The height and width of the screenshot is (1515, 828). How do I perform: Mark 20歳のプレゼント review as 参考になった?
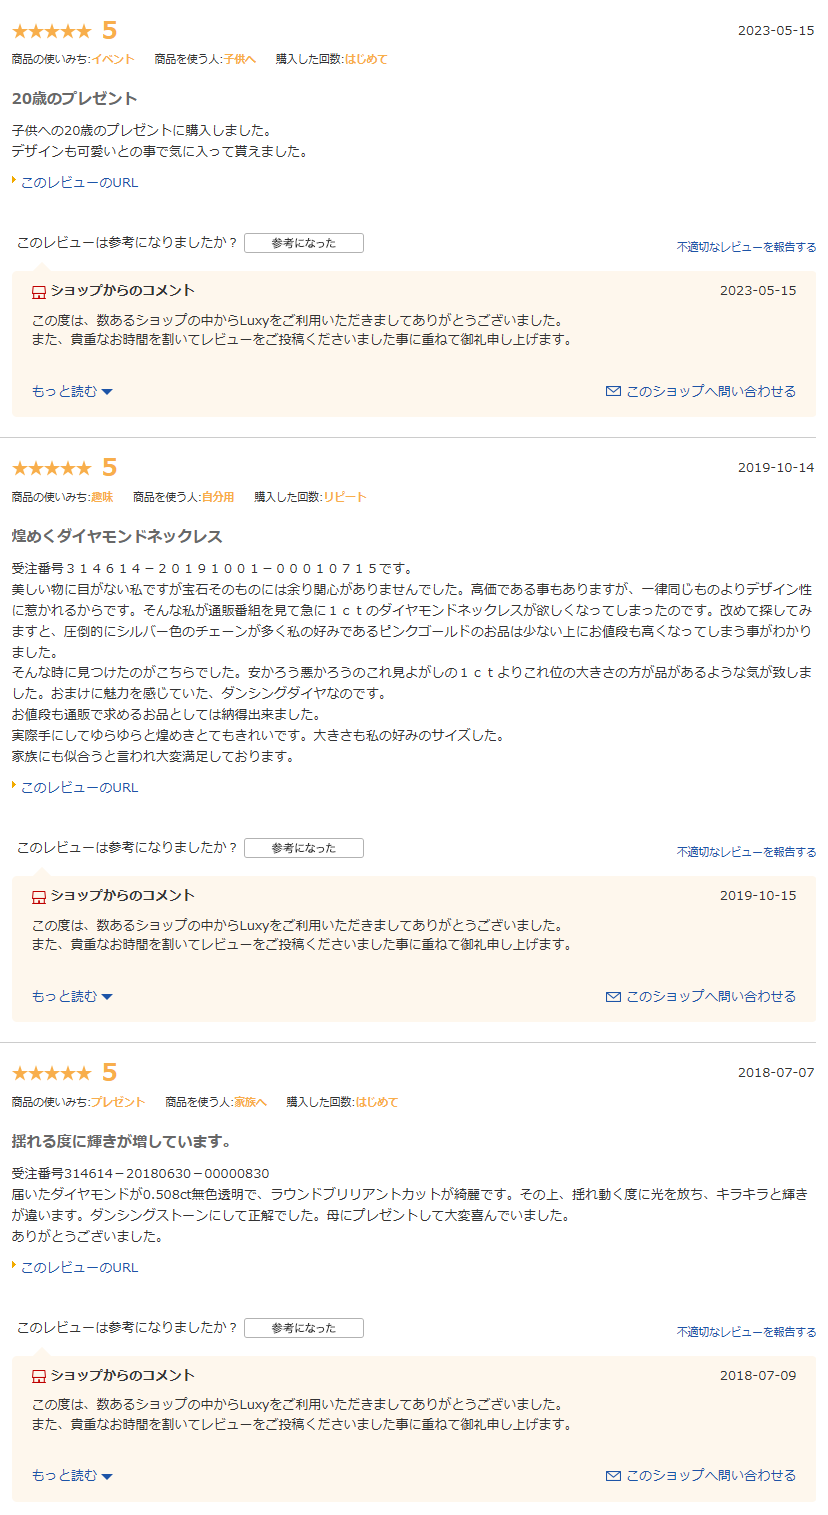tap(304, 243)
